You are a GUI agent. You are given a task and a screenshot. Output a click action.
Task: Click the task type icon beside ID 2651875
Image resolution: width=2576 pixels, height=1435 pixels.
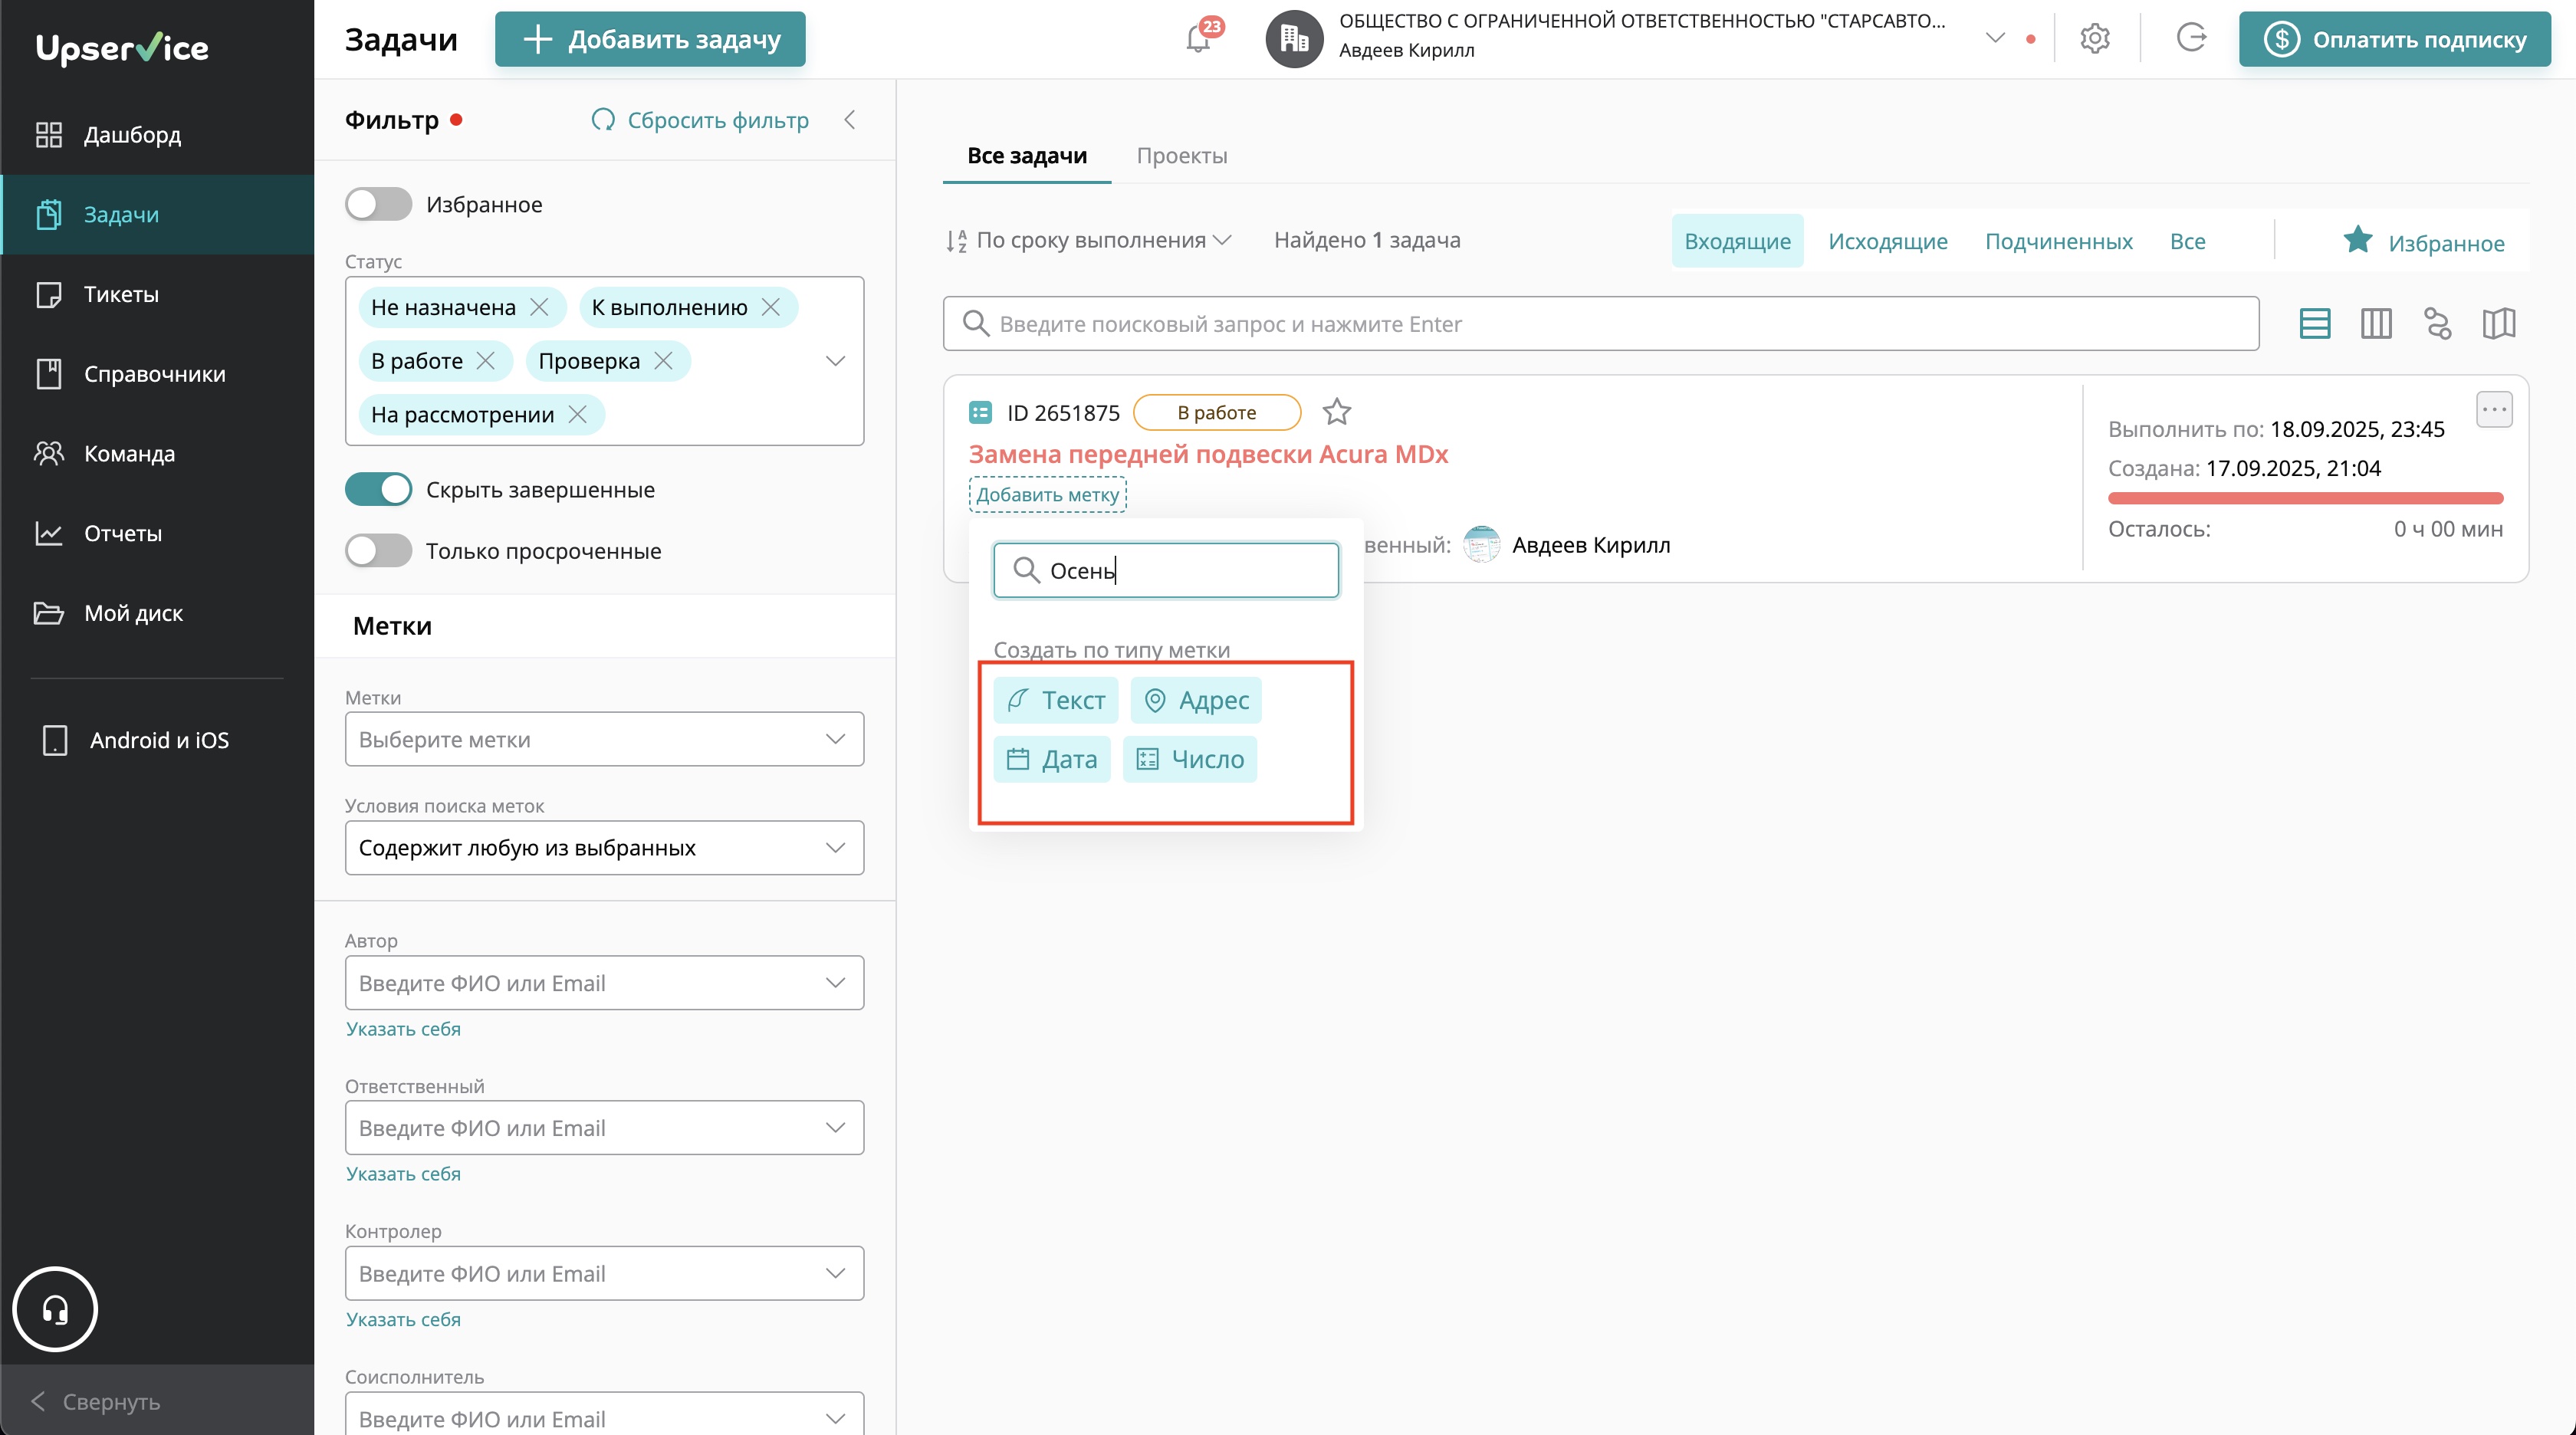980,412
